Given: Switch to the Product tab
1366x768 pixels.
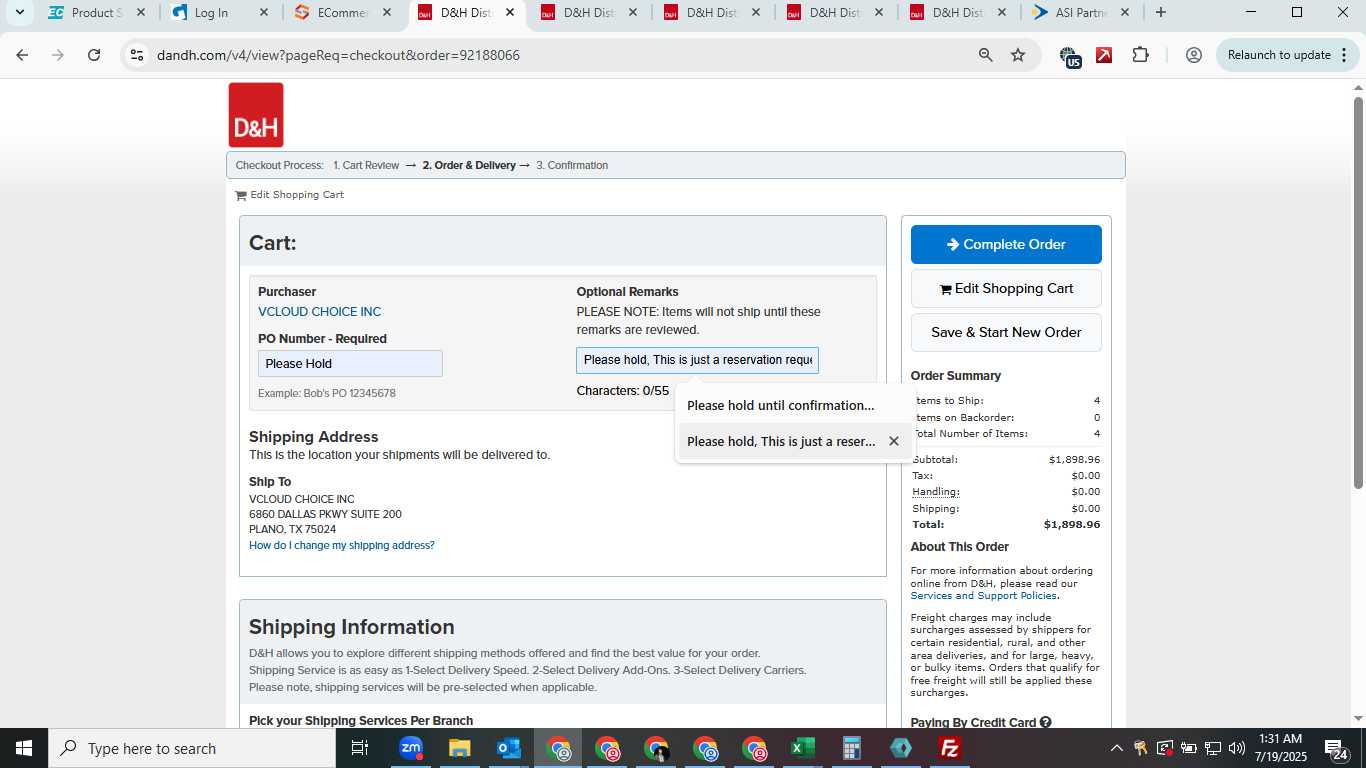Looking at the screenshot, I should coord(97,13).
